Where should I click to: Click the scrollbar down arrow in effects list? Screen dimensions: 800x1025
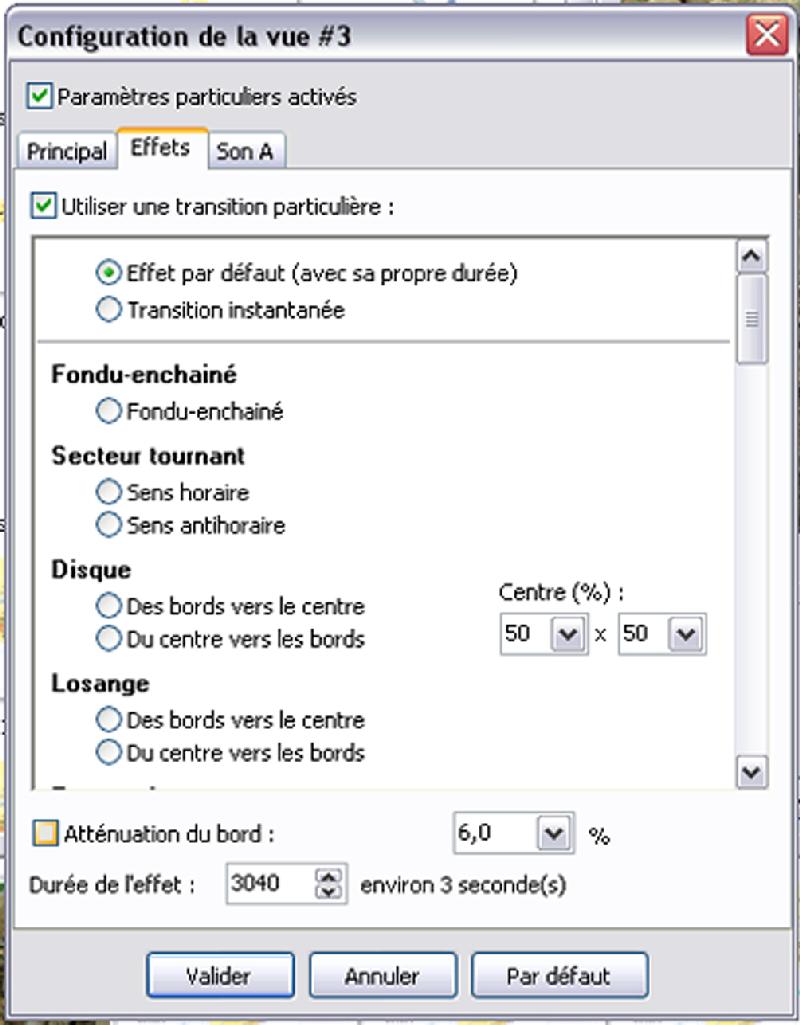tap(752, 773)
